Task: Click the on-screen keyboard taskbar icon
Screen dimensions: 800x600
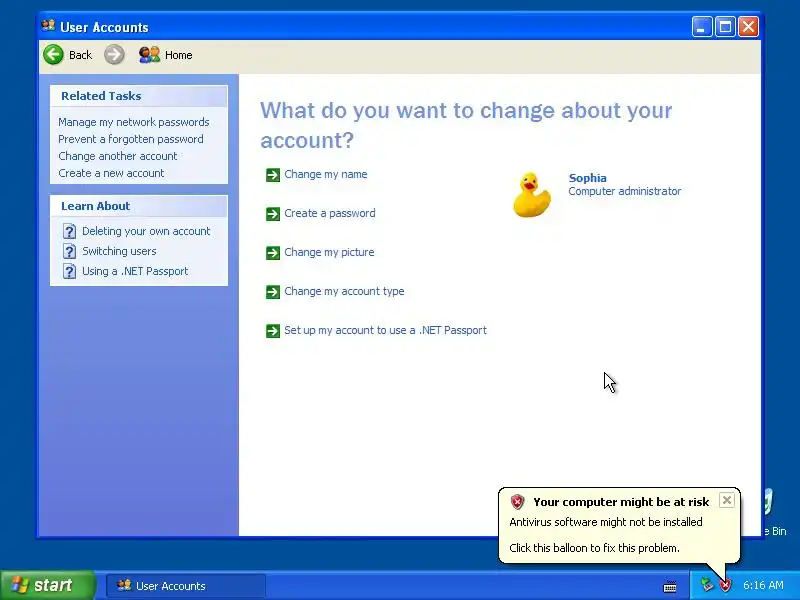Action: tap(670, 587)
